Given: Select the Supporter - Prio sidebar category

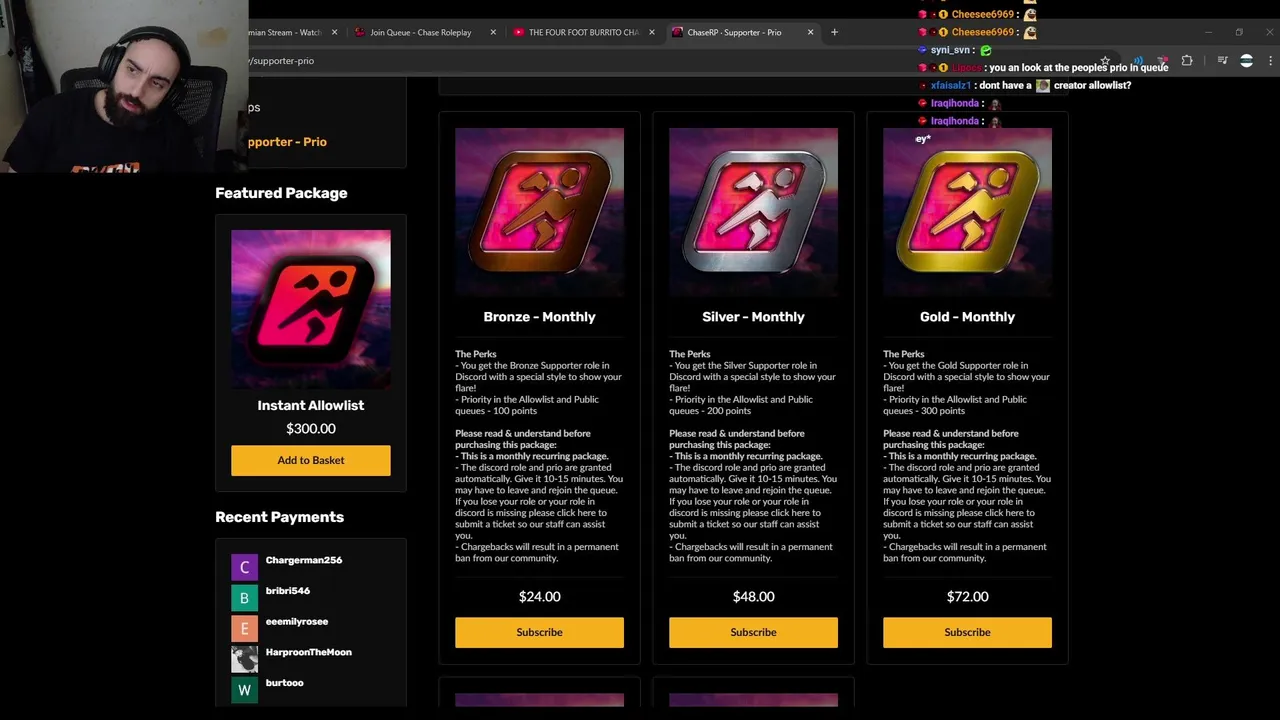Looking at the screenshot, I should [x=287, y=142].
